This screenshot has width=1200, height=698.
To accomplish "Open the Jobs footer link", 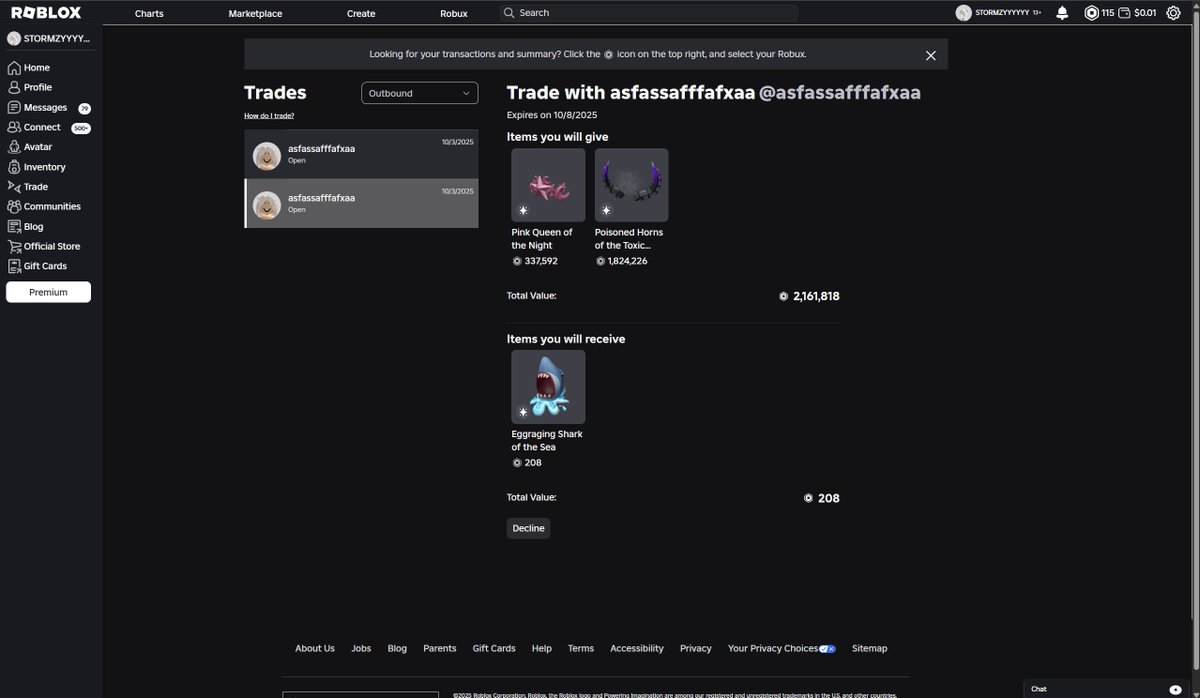I will click(361, 648).
